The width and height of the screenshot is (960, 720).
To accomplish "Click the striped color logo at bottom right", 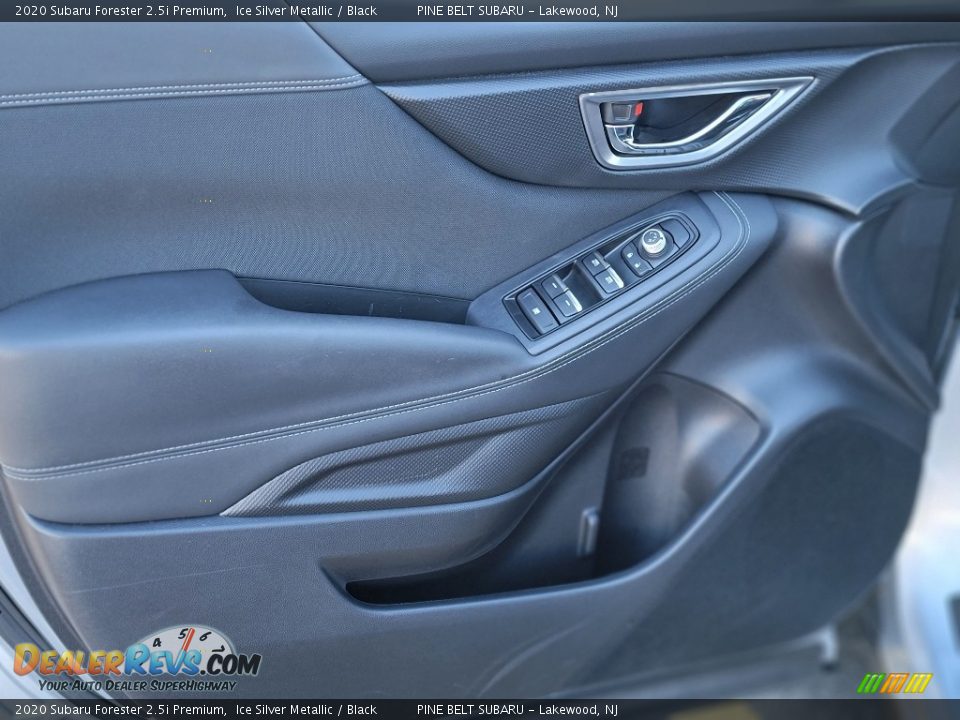I will [x=894, y=683].
